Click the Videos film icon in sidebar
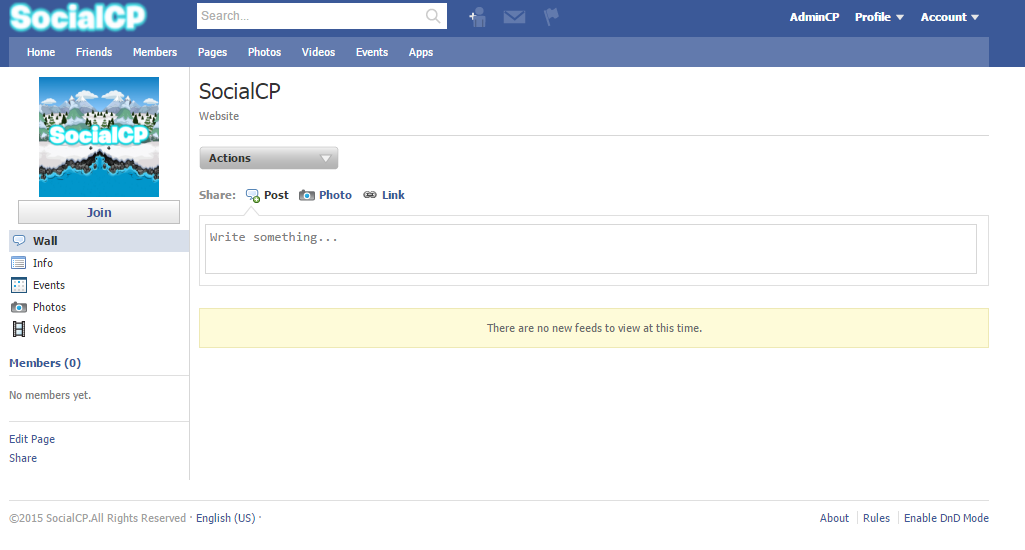Screen dimensions: 1025x550 [19, 329]
